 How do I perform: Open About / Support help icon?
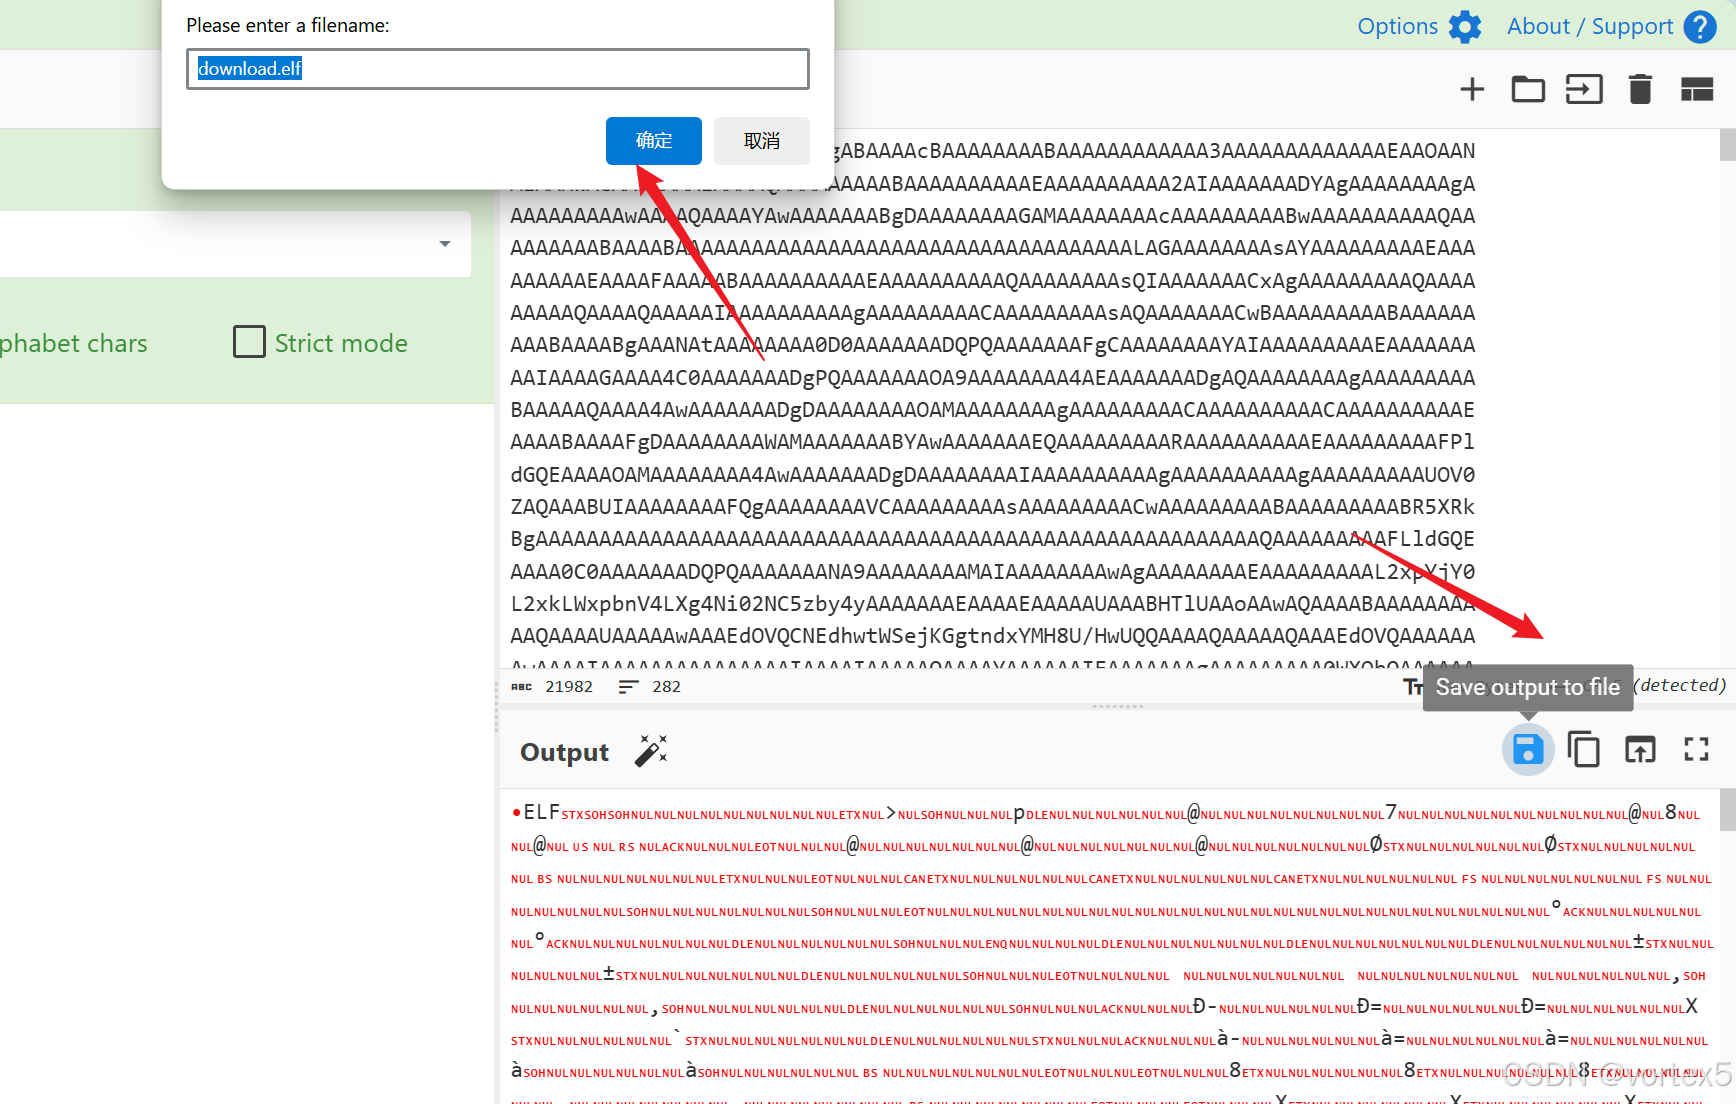(x=1700, y=27)
